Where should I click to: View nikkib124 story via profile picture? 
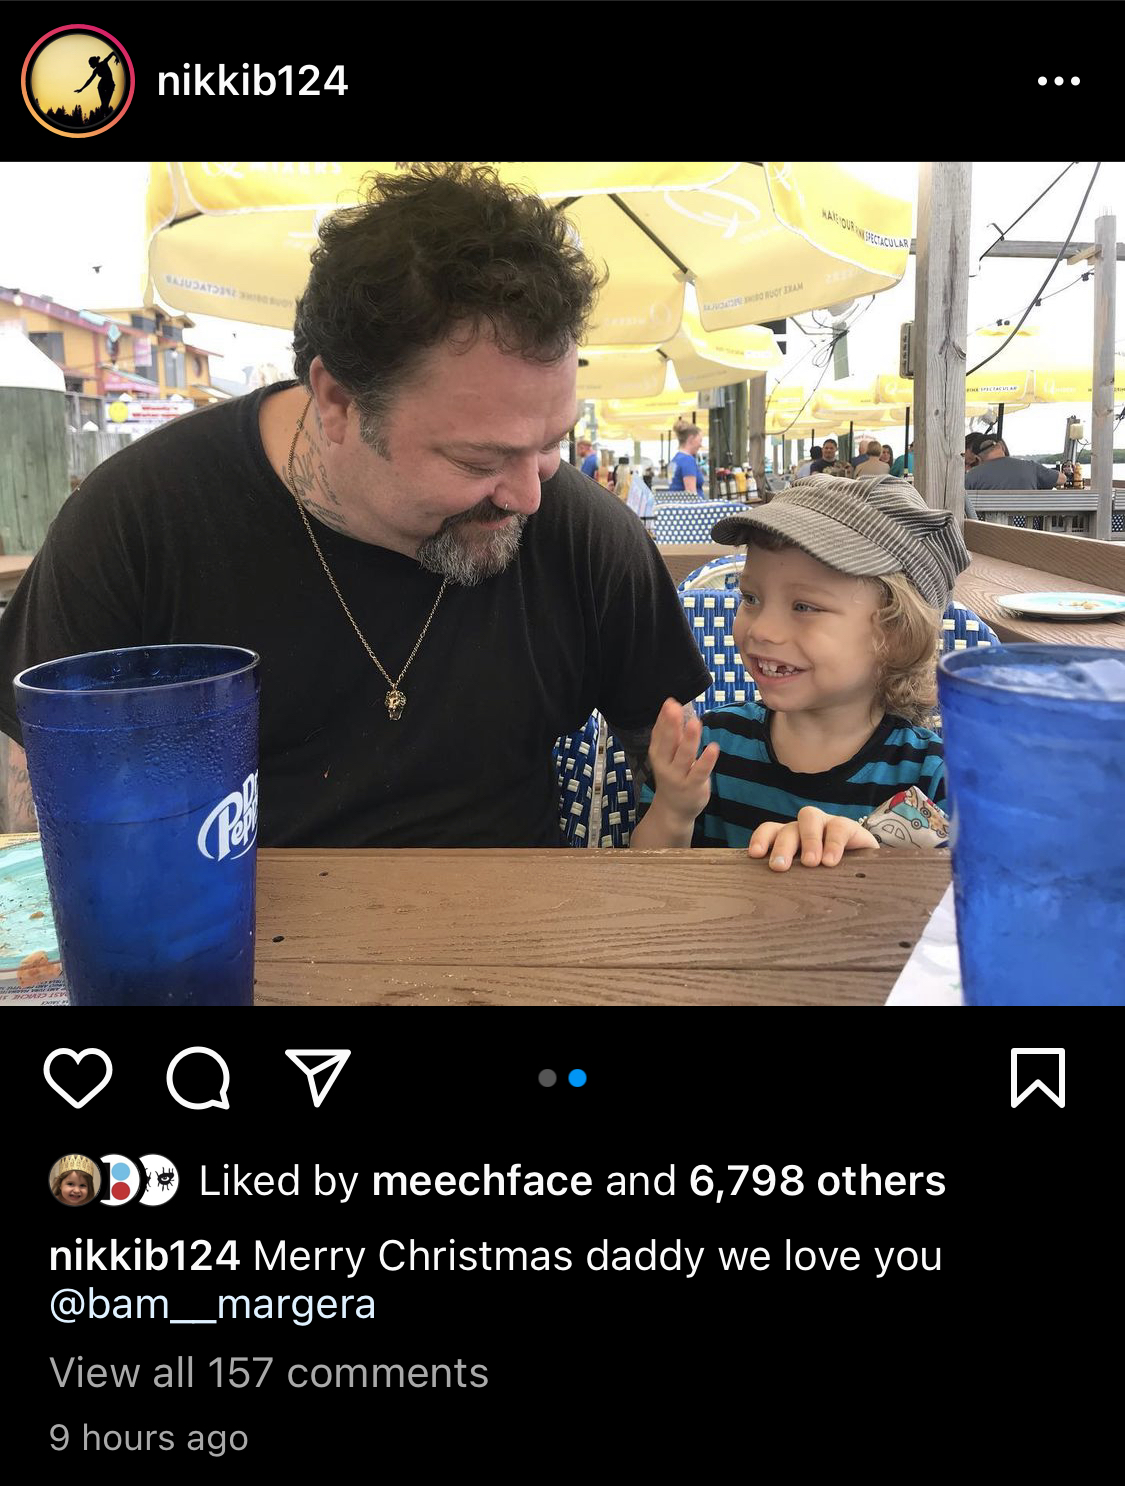pos(78,81)
